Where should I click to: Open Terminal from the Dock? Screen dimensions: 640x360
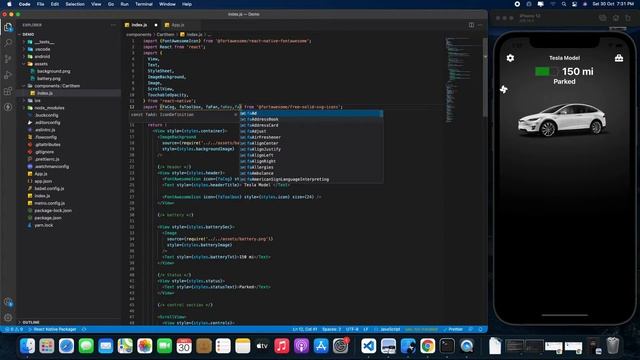tap(447, 346)
